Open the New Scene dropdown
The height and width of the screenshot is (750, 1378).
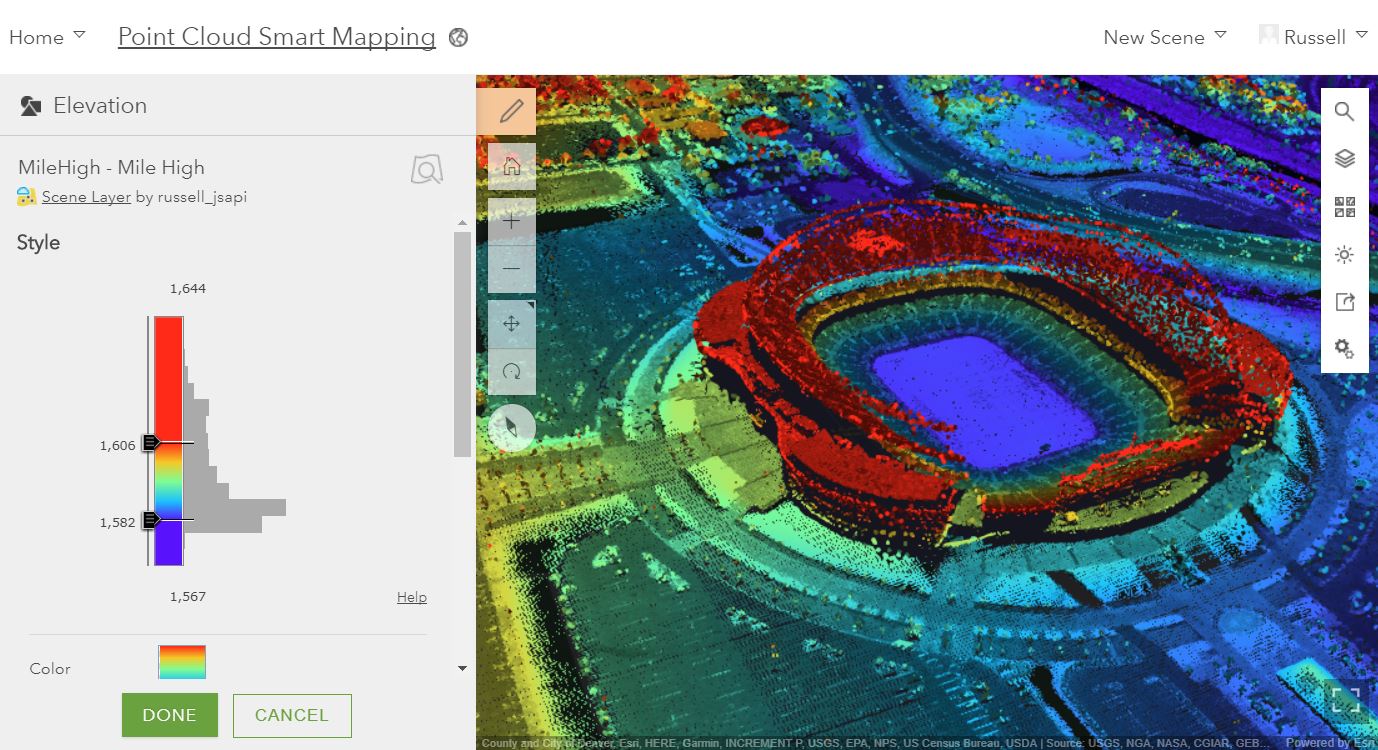[1165, 37]
